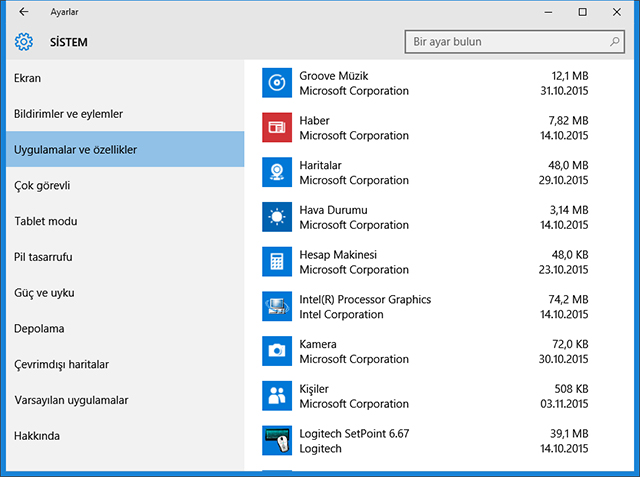This screenshot has height=477, width=640.
Task: Click the Kamera camera icon
Action: 277,351
